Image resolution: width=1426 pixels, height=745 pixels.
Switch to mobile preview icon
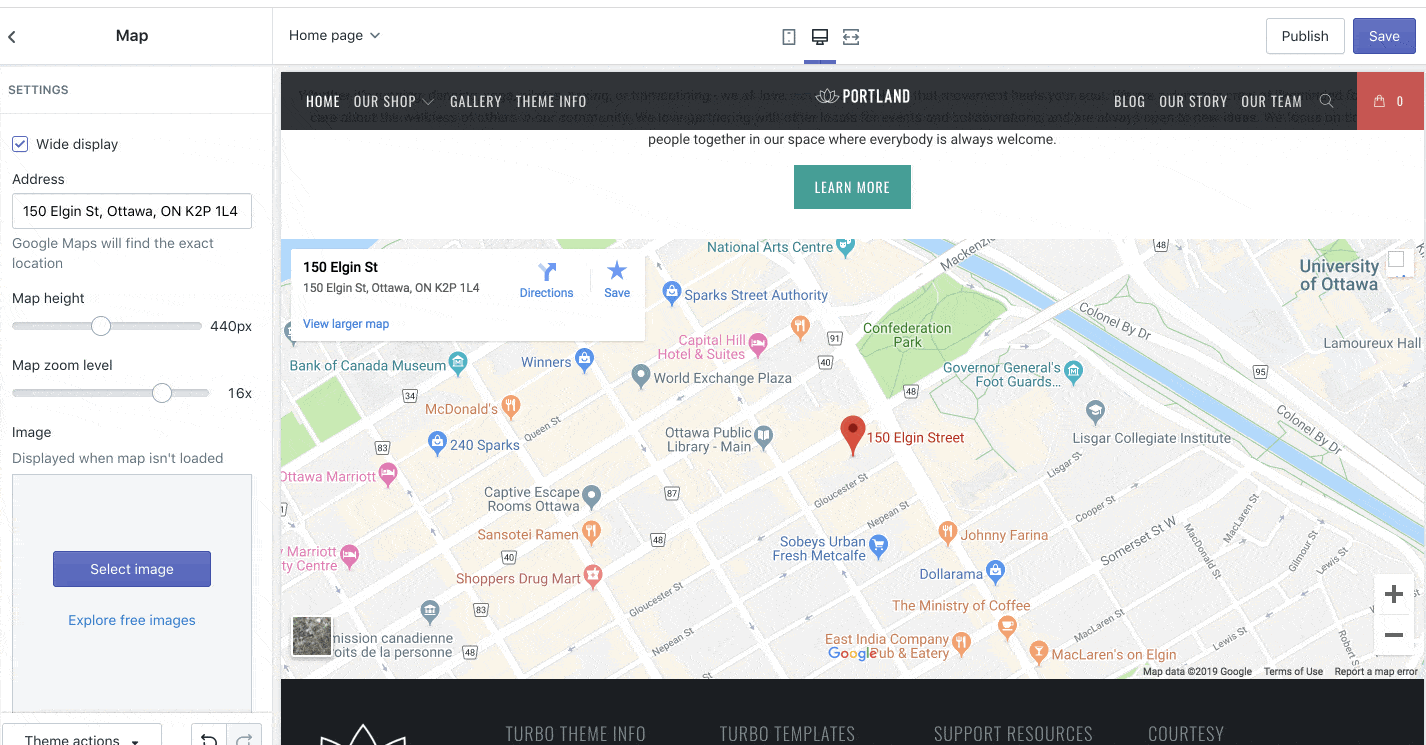(789, 37)
